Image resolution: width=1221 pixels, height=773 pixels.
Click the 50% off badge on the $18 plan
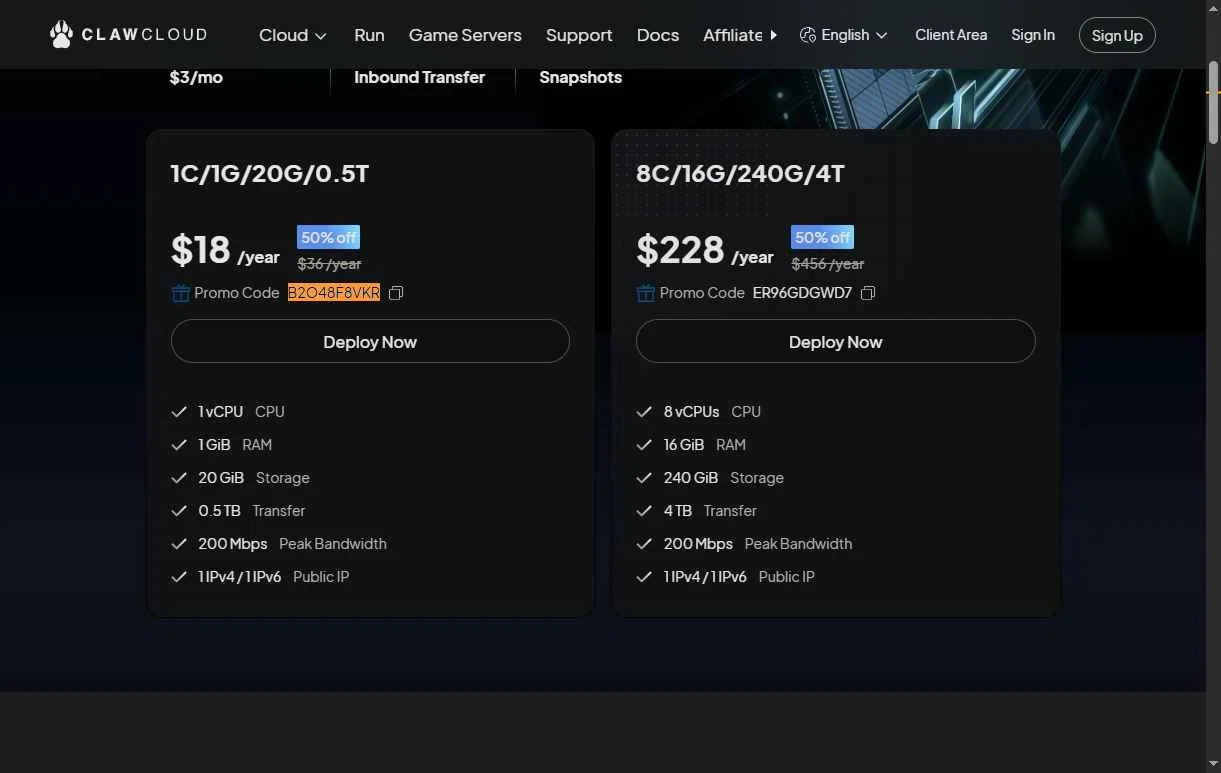click(x=328, y=237)
